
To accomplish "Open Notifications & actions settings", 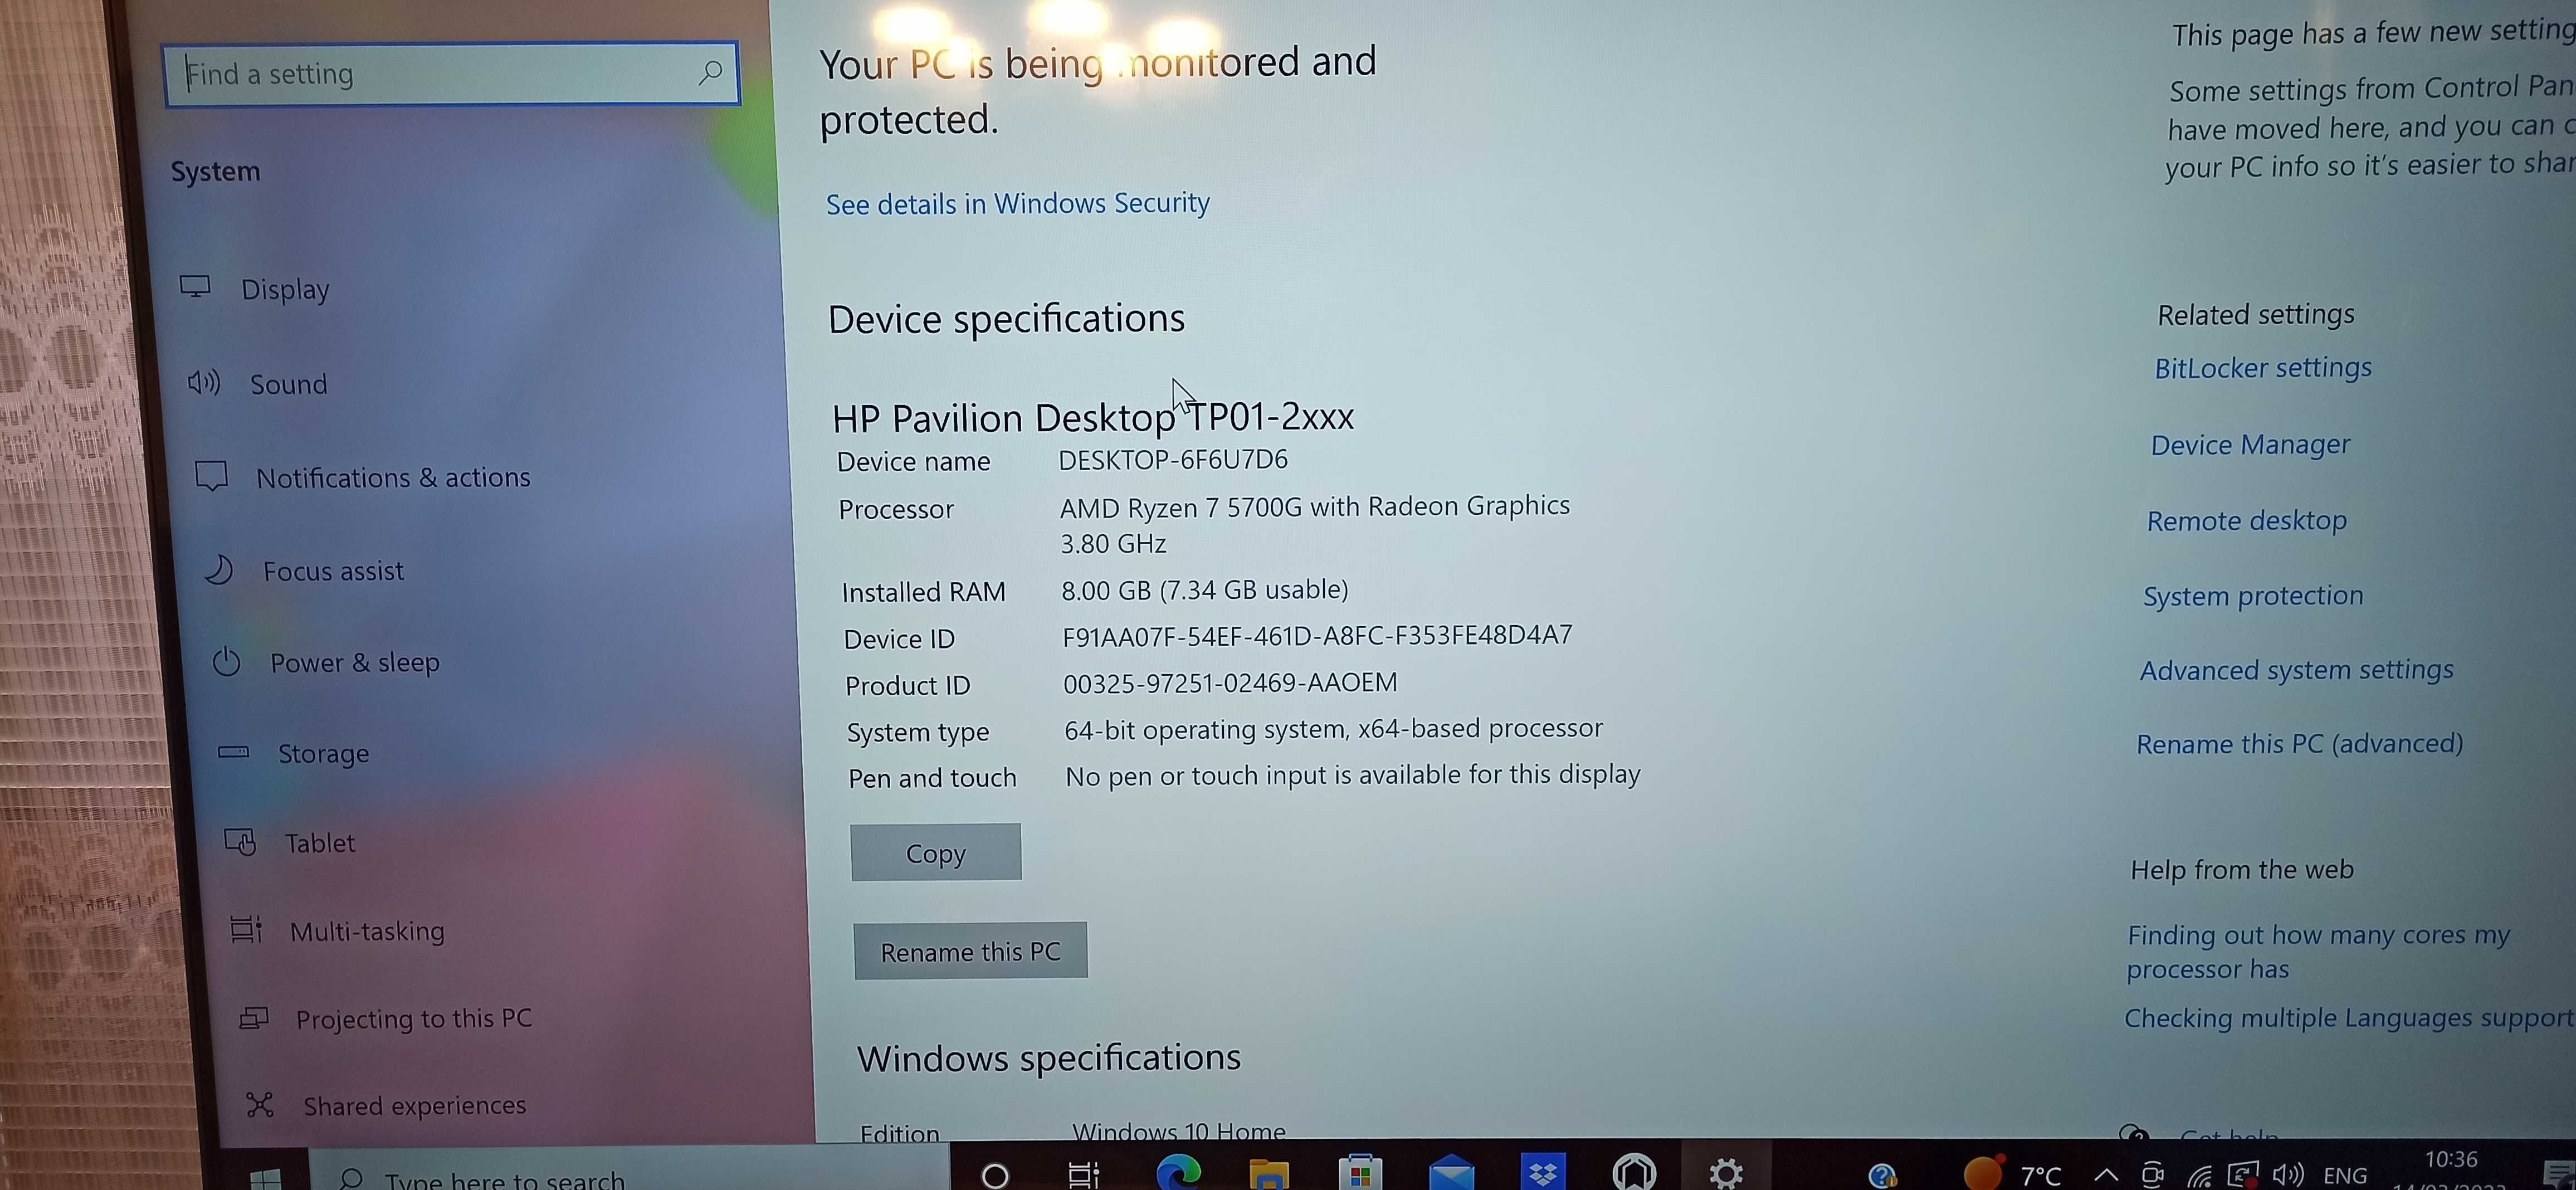I will pyautogui.click(x=393, y=478).
